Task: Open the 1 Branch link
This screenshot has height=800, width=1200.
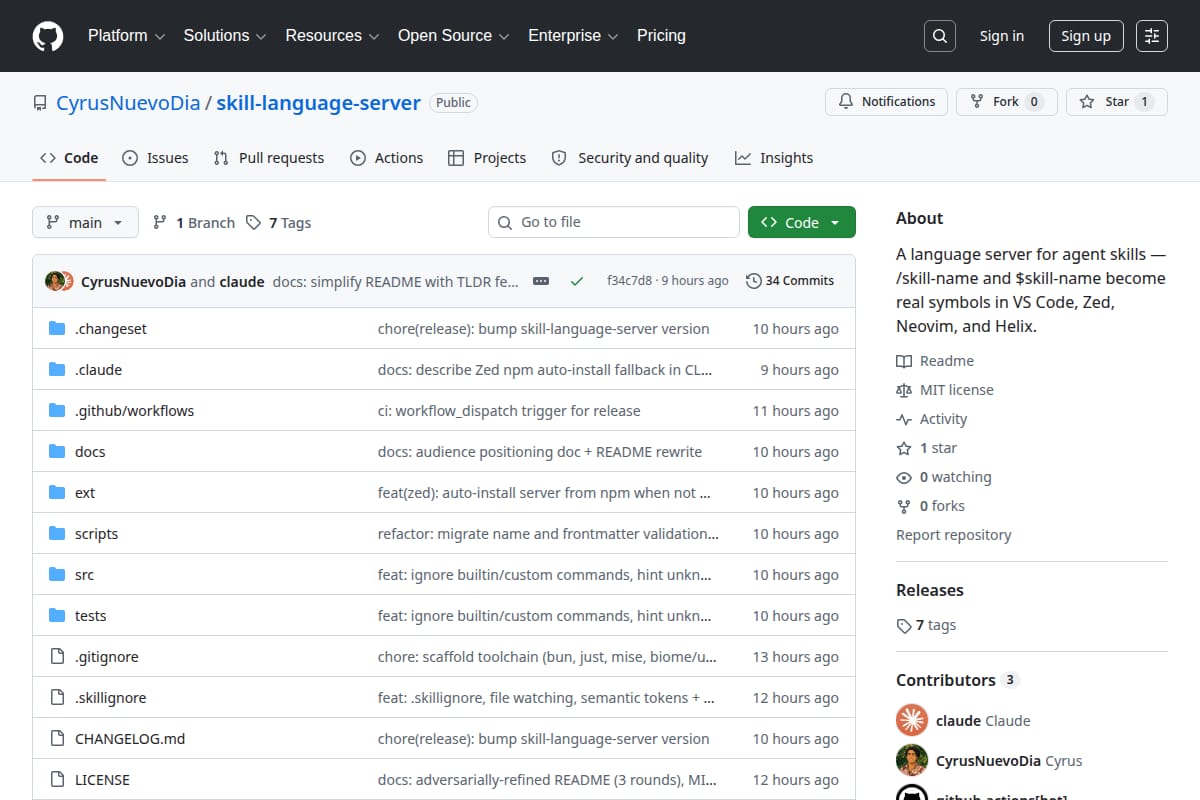Action: (194, 223)
